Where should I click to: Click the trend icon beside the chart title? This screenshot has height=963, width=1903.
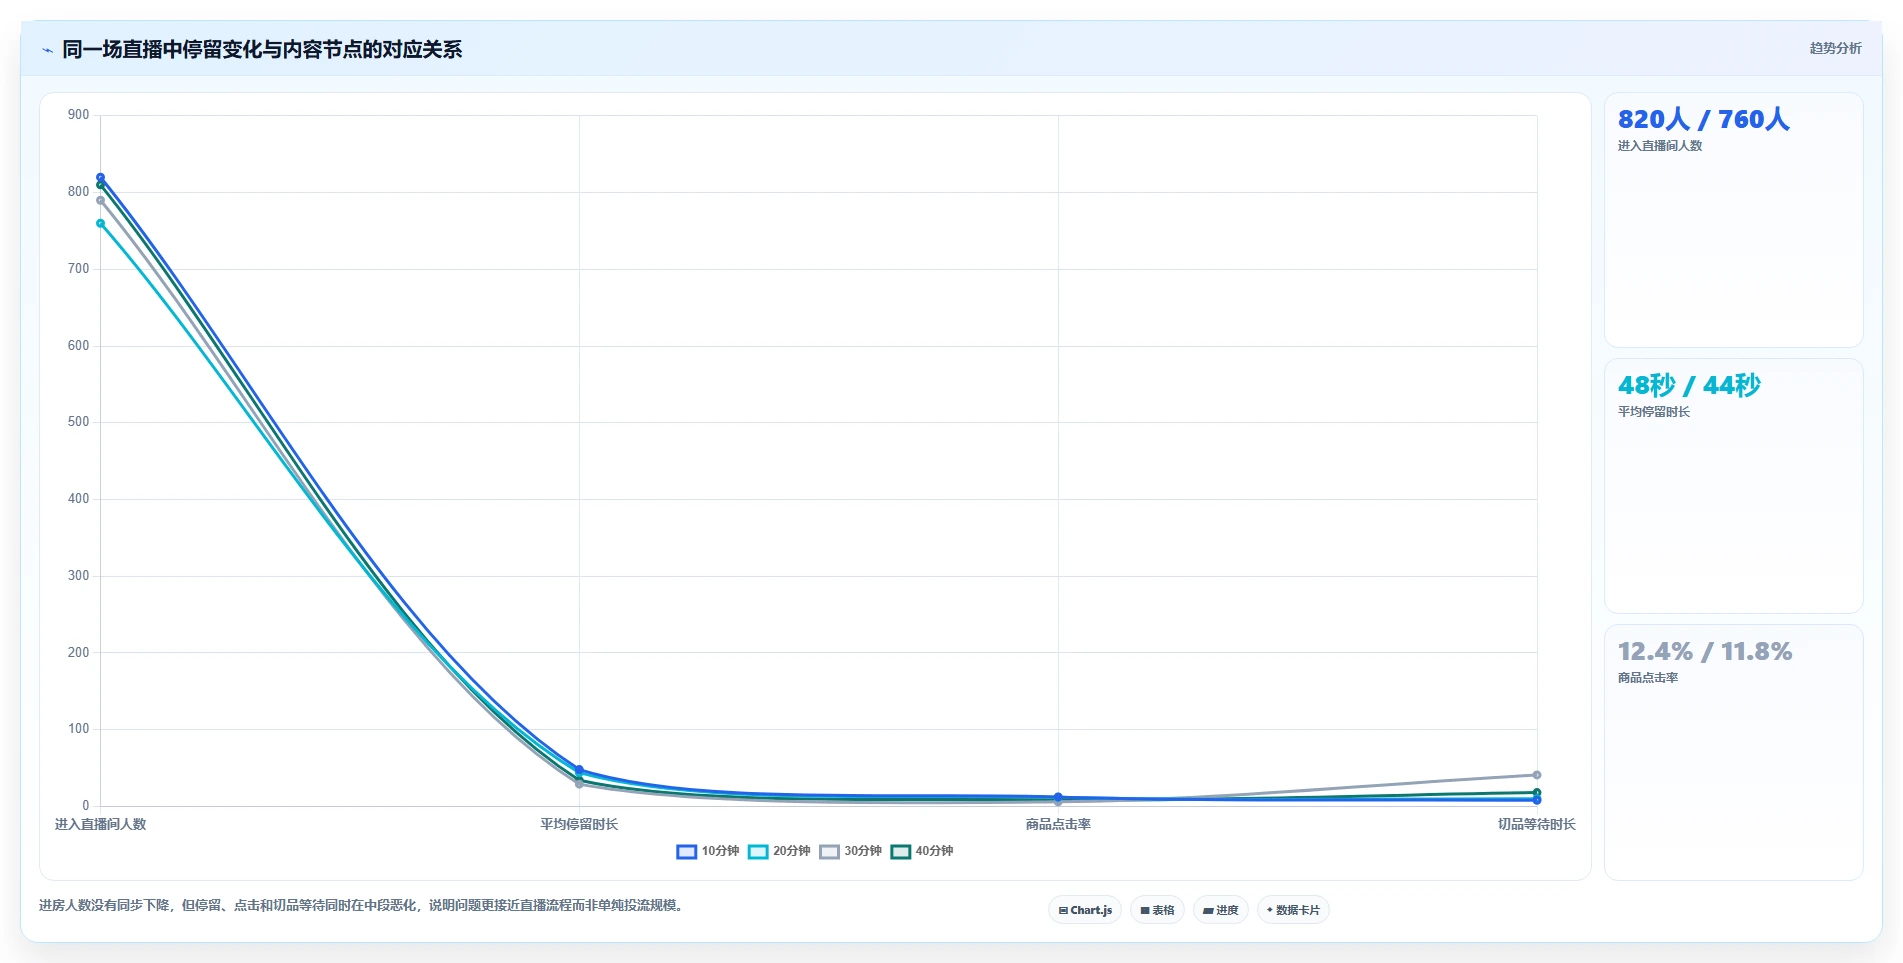click(x=47, y=50)
